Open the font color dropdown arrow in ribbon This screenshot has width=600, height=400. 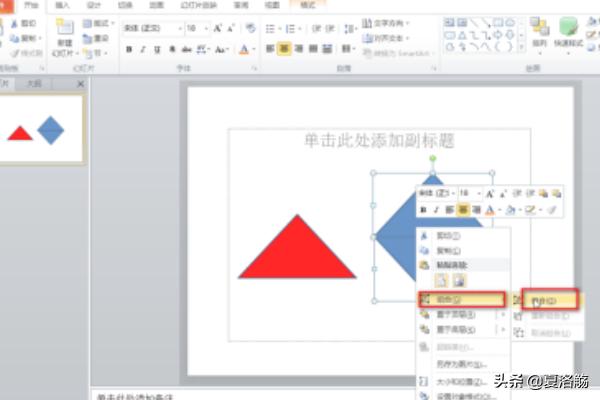(254, 49)
